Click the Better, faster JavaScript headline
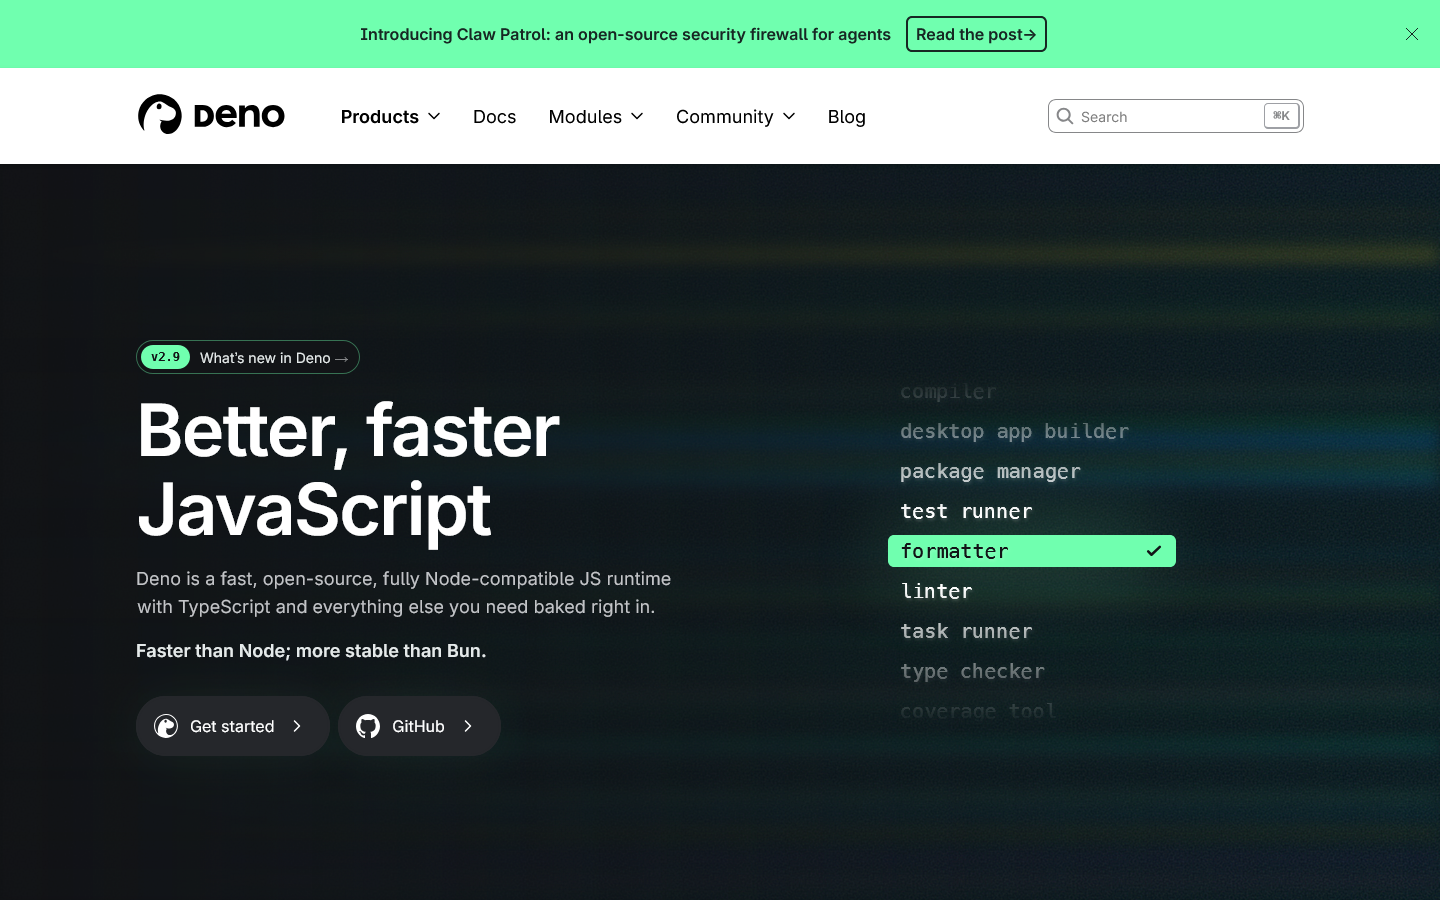Screen dimensions: 1440x900 click(348, 470)
